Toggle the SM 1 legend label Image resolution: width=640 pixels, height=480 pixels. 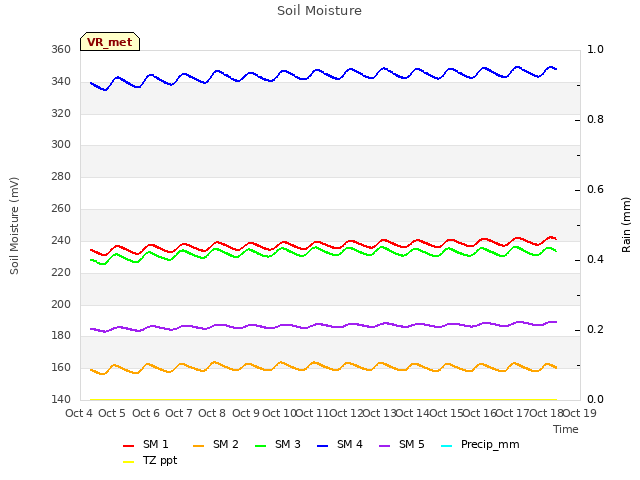(156, 444)
